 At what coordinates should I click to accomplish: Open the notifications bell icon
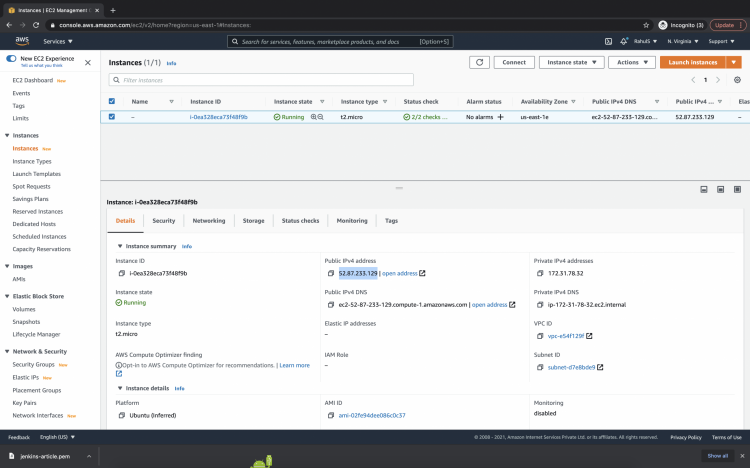[624, 42]
